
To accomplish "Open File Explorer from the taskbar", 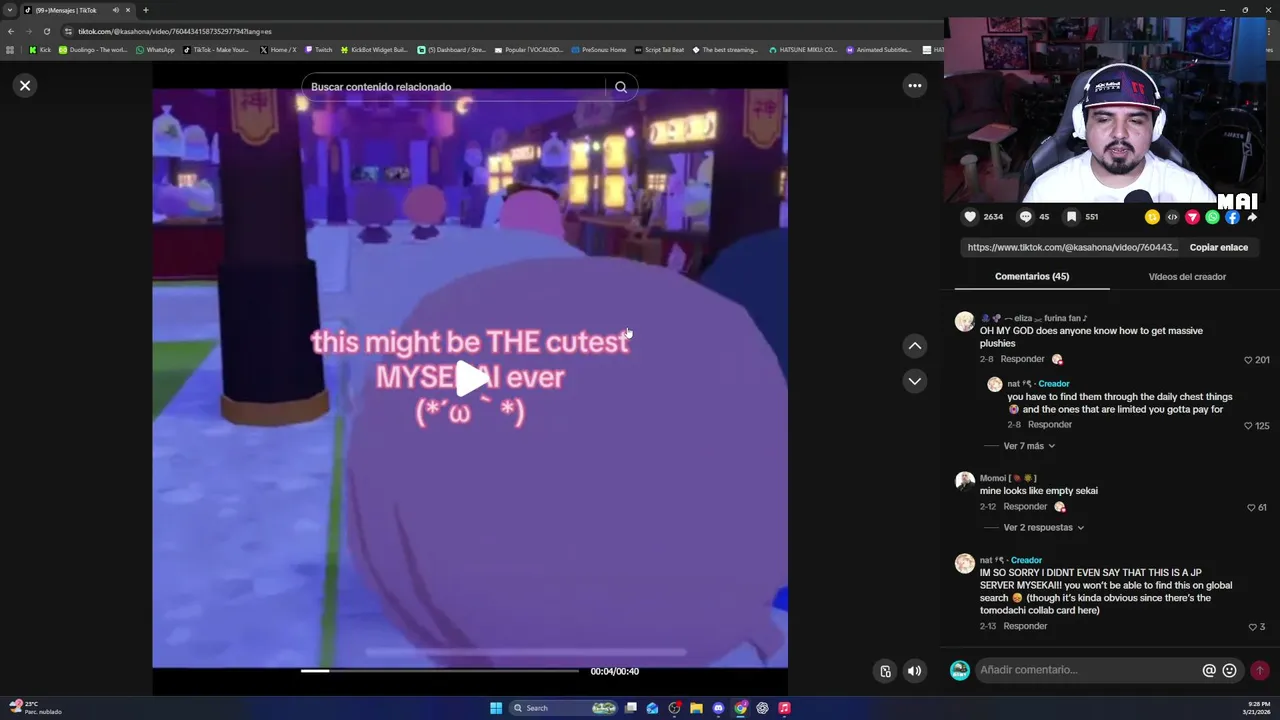I will tap(696, 708).
